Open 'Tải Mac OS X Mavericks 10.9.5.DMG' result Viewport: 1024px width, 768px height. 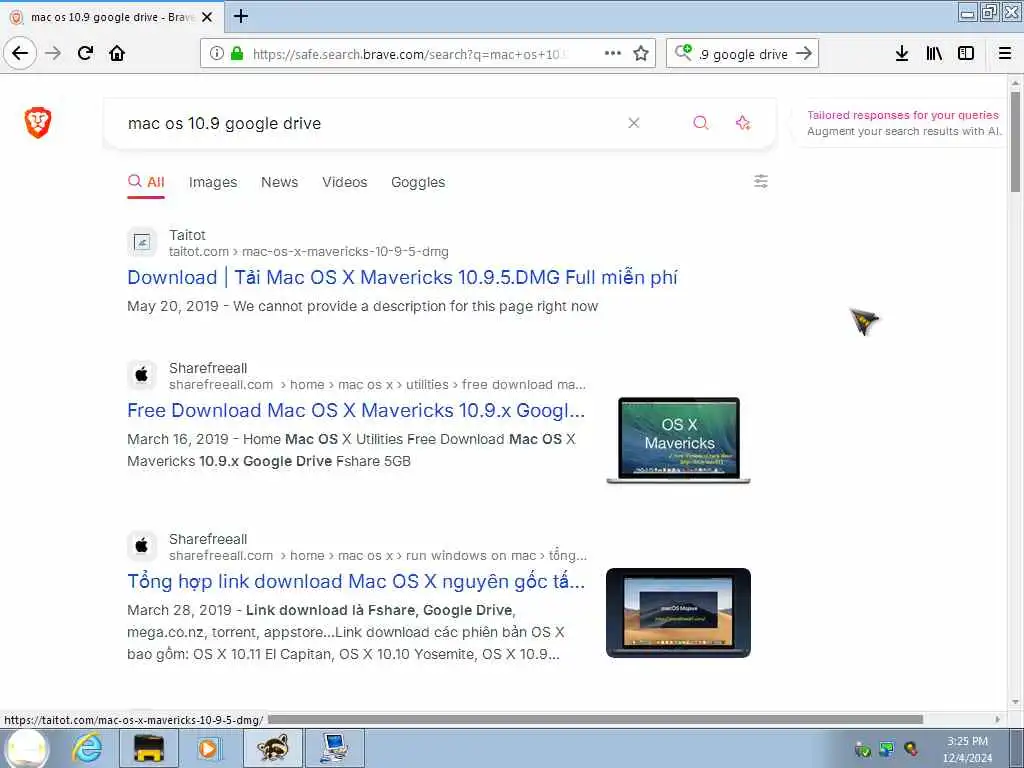click(402, 278)
